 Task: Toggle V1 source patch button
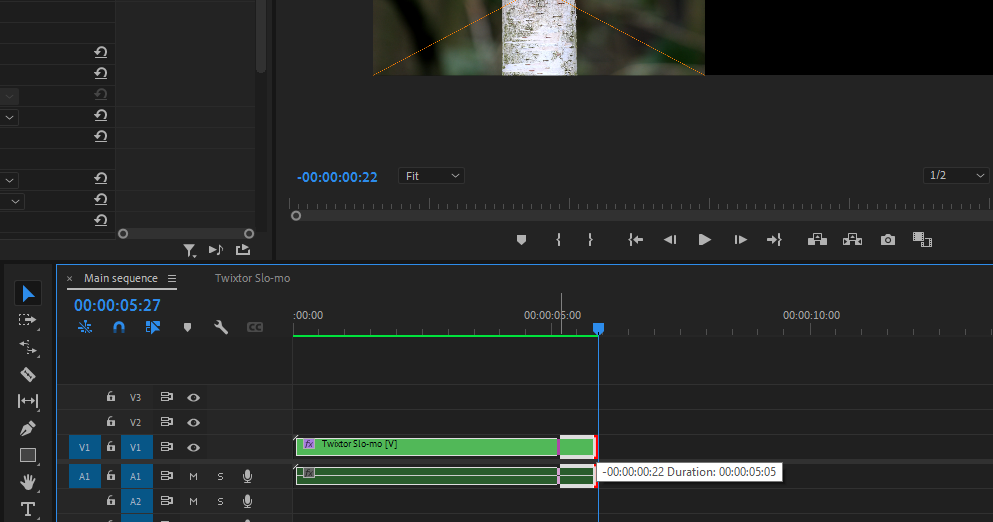[x=84, y=447]
